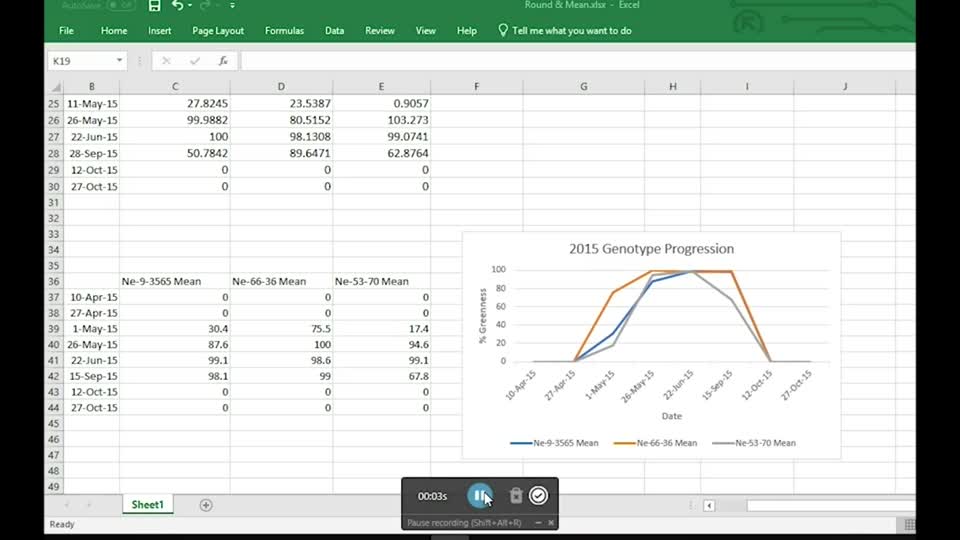The height and width of the screenshot is (540, 960).
Task: Open the Formulas tab
Action: (284, 31)
